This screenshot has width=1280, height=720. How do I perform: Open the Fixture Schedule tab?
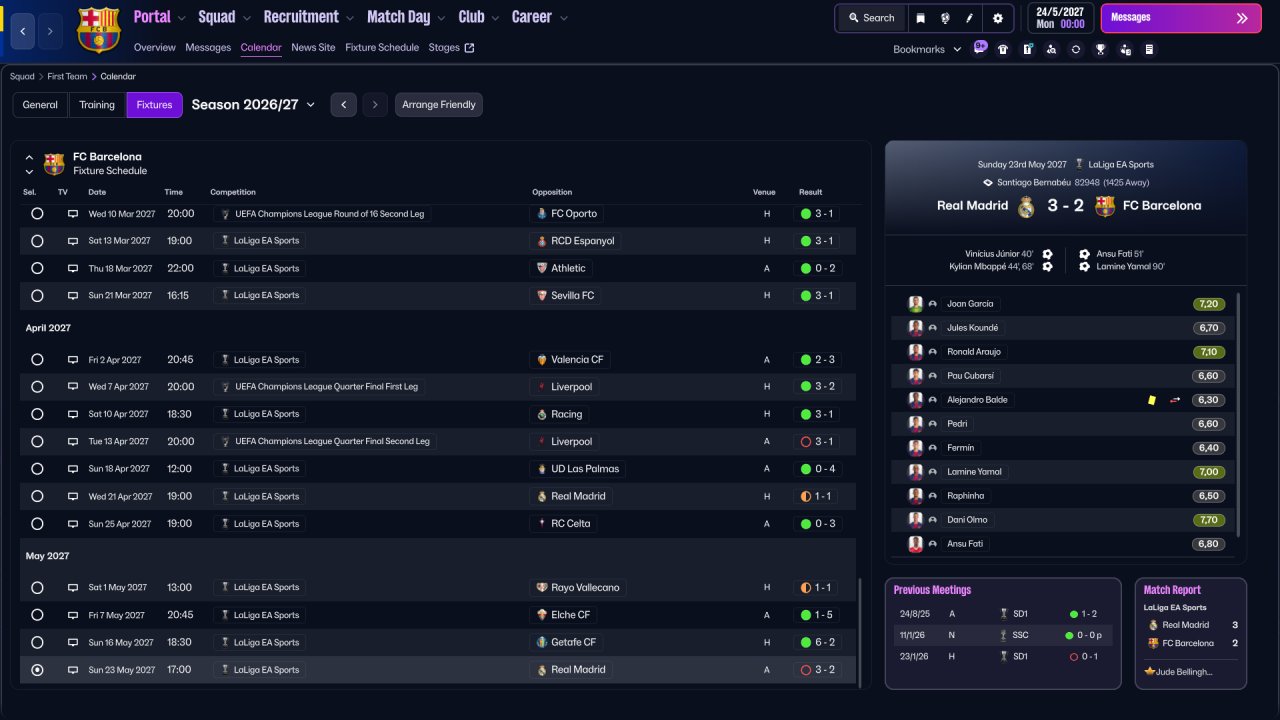point(382,48)
